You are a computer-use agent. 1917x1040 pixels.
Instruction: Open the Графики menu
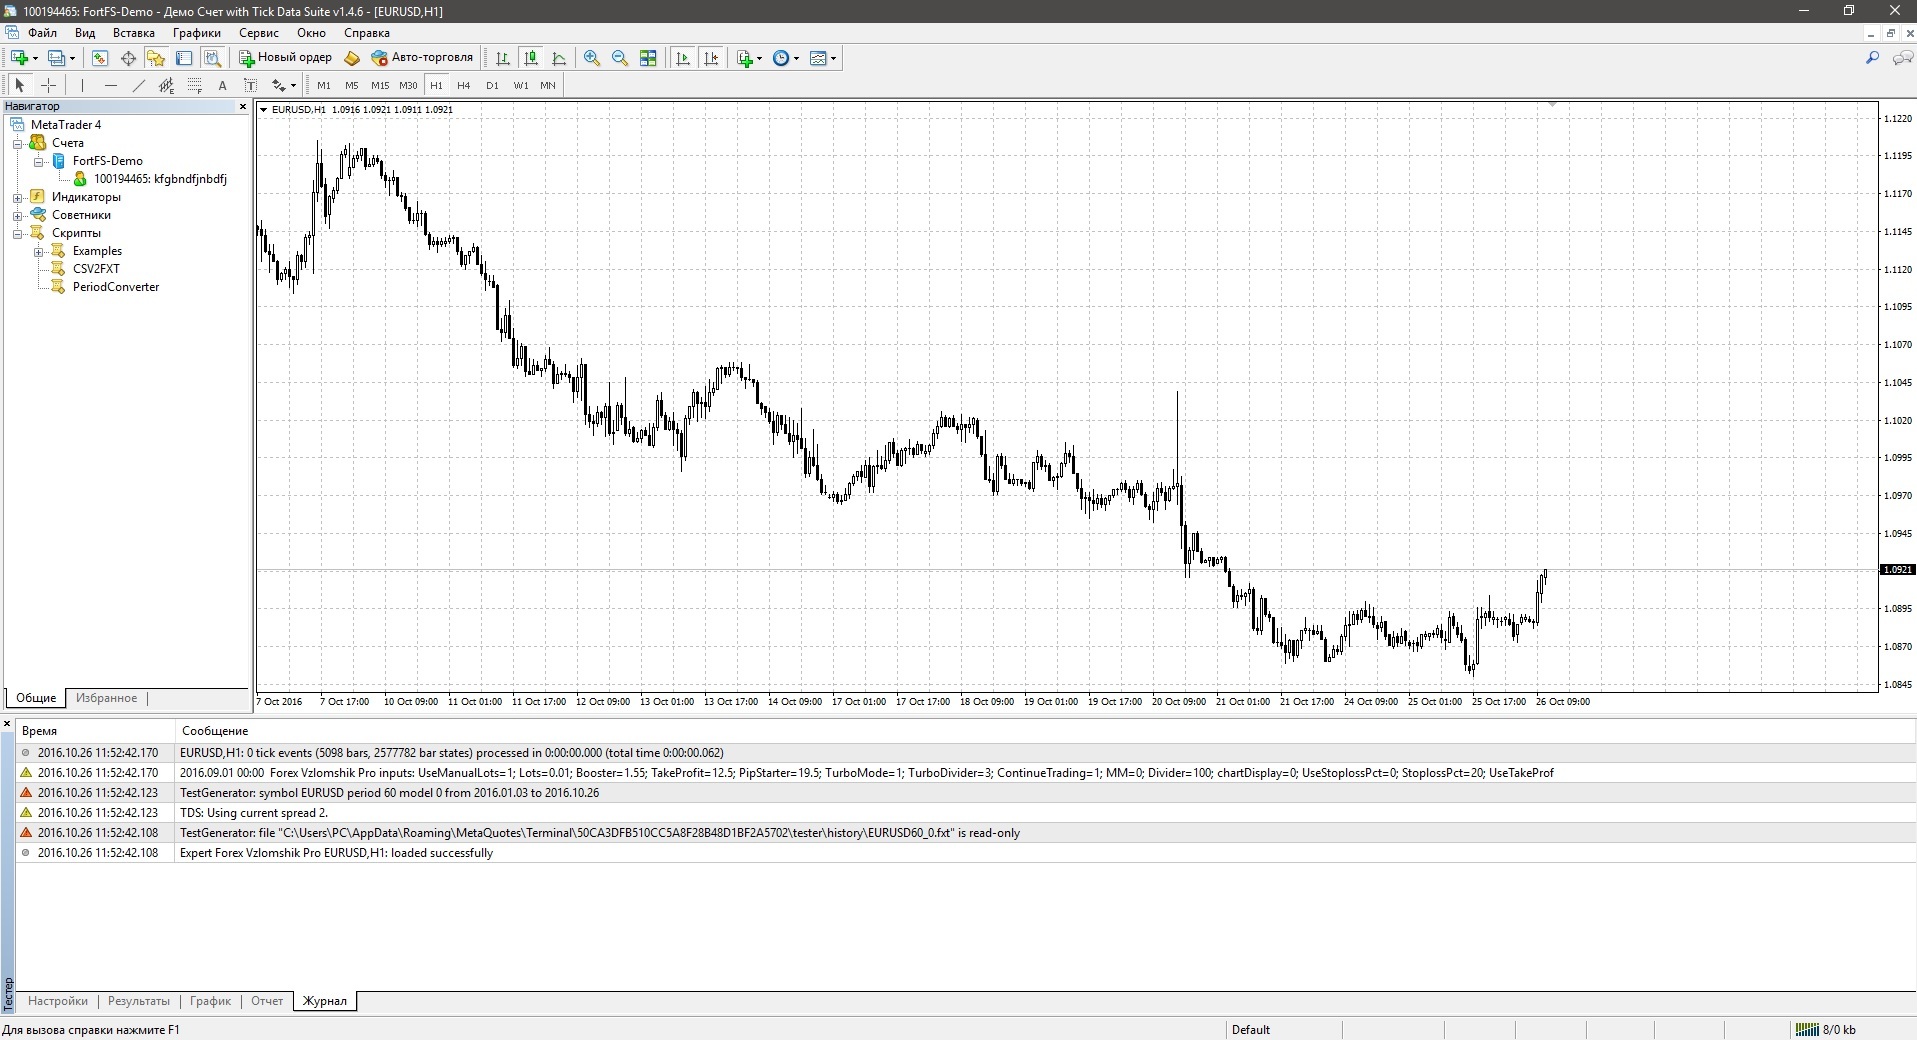click(x=196, y=33)
